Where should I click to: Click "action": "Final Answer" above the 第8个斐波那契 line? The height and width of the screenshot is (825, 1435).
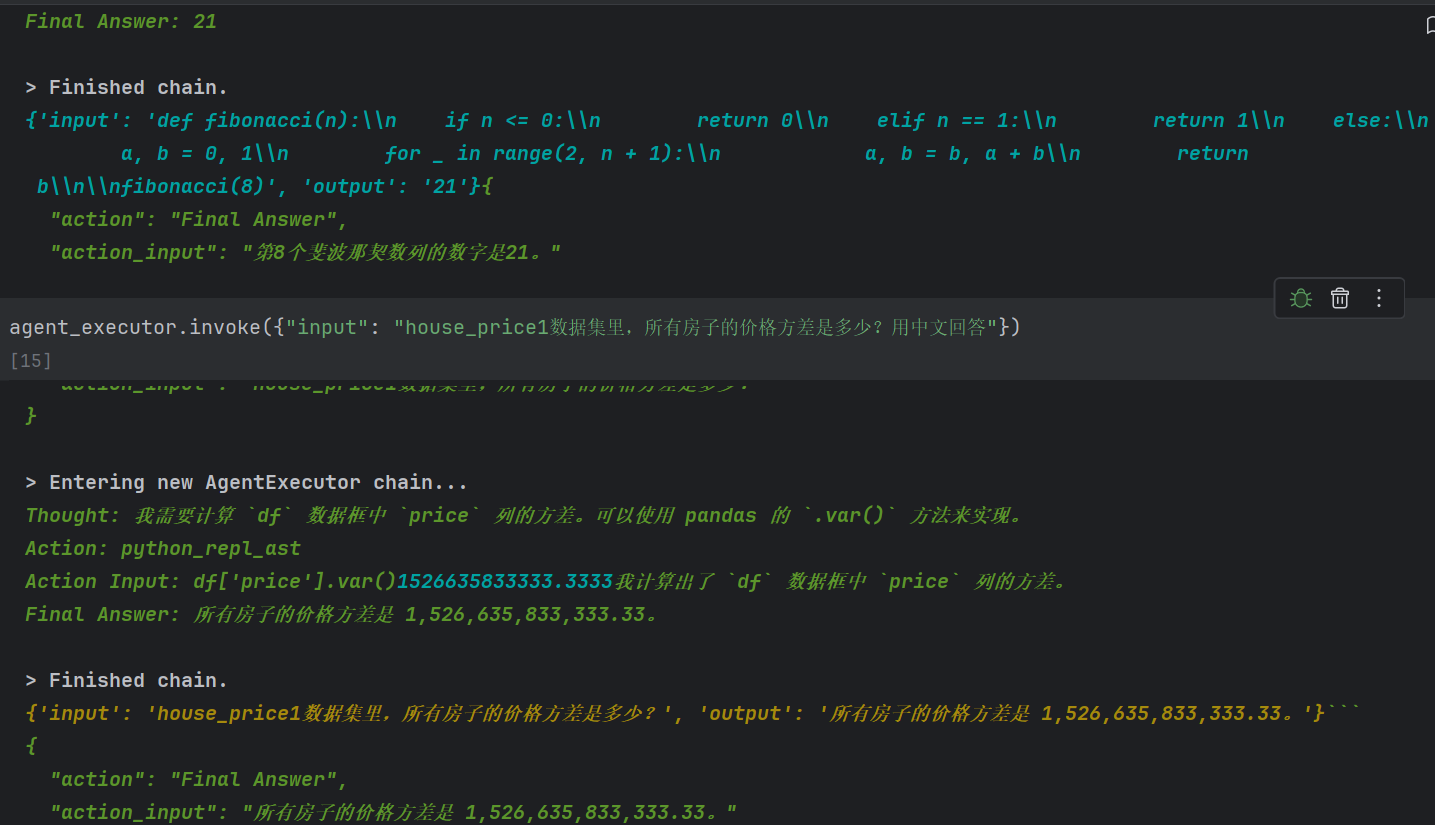[x=199, y=219]
